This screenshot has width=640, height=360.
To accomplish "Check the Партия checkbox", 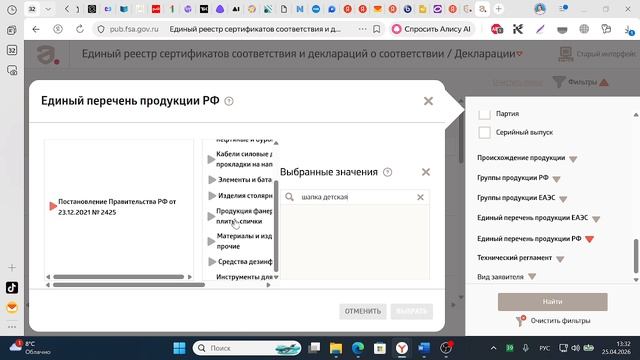I will pyautogui.click(x=484, y=114).
